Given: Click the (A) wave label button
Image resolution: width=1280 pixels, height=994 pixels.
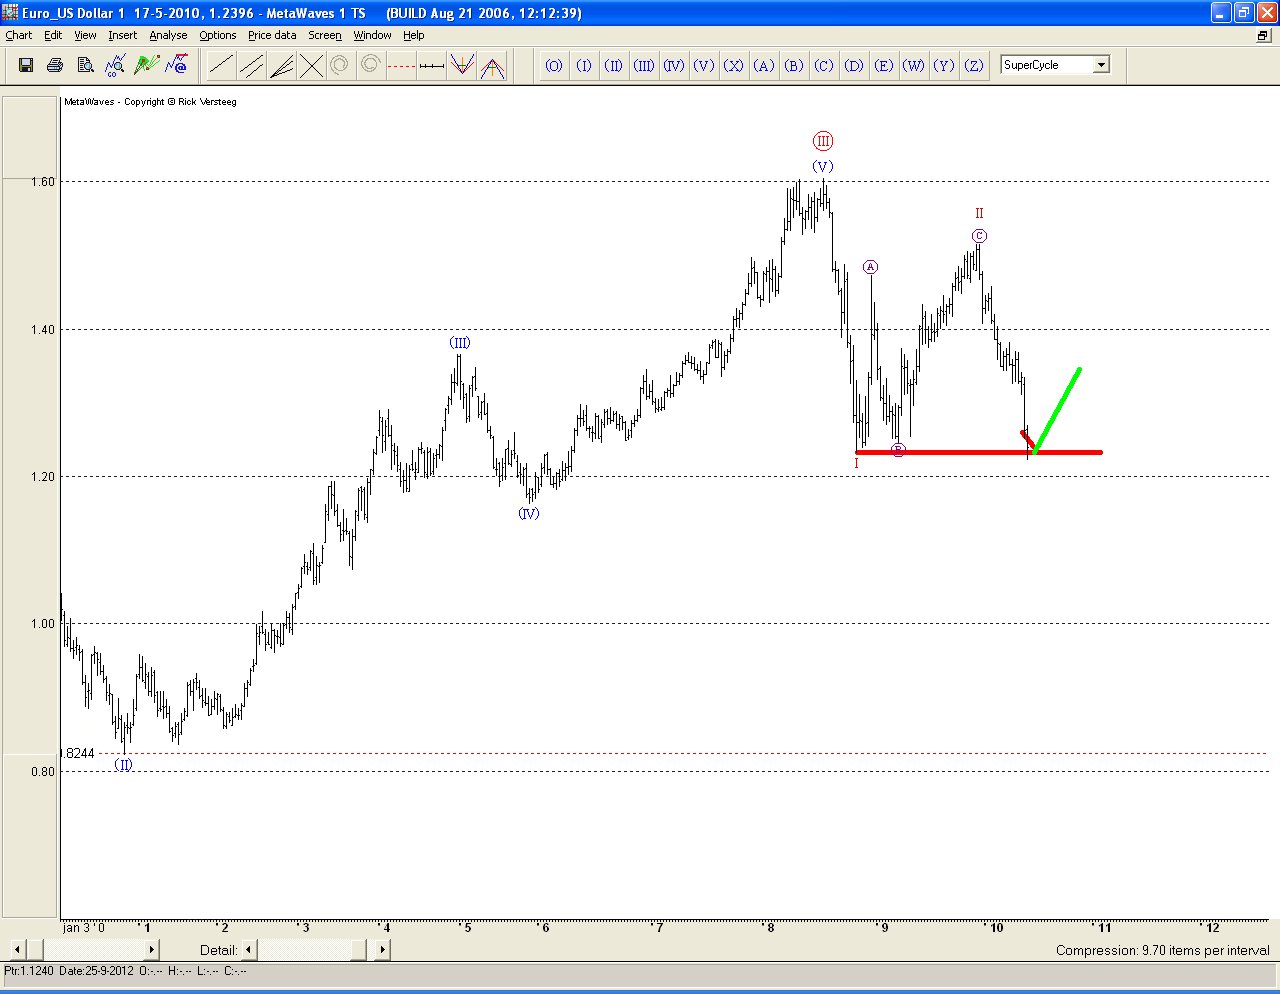Looking at the screenshot, I should pos(764,66).
